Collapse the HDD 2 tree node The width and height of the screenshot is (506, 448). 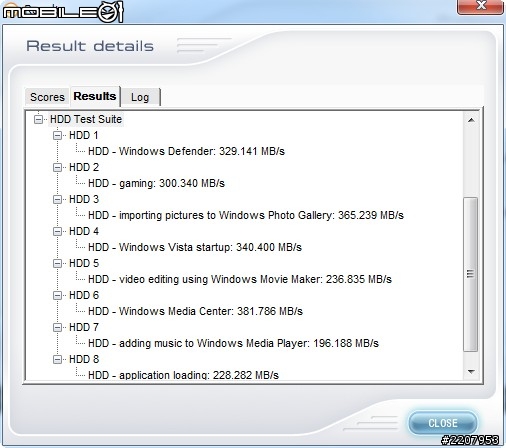coord(57,167)
